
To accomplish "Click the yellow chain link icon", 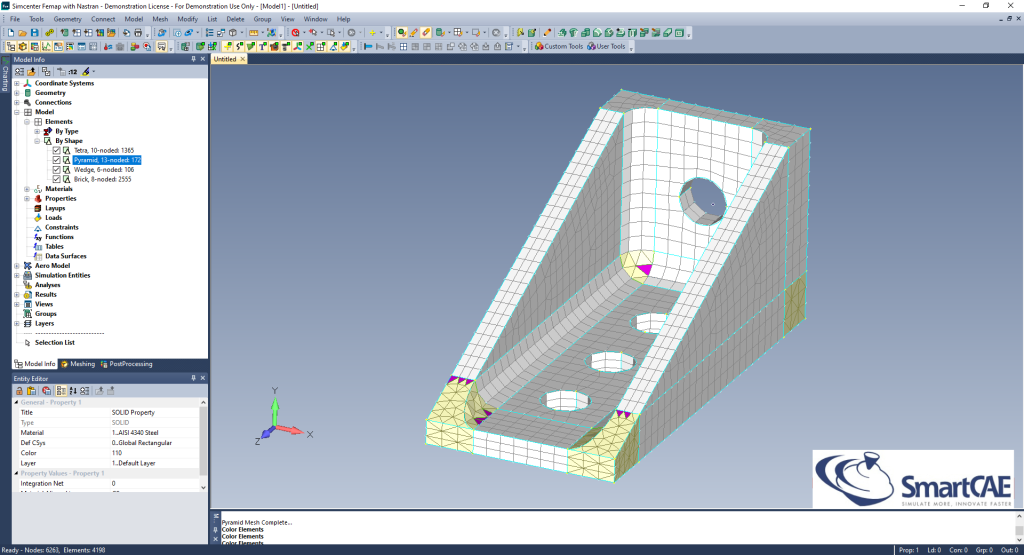I will click(x=49, y=33).
